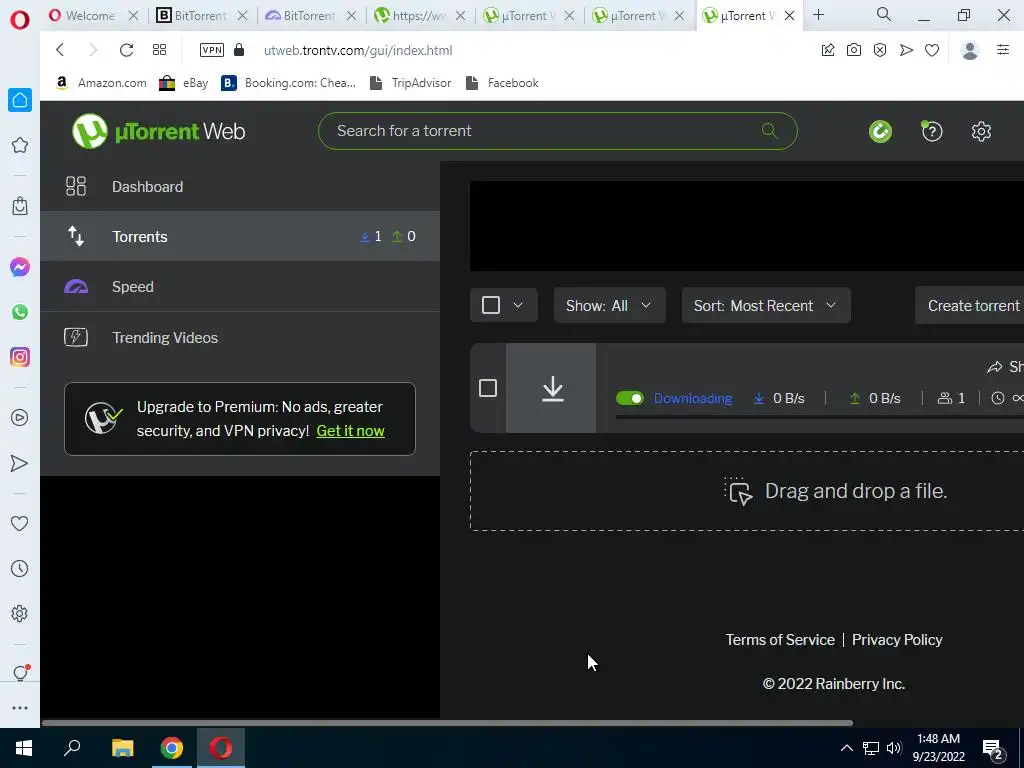Viewport: 1024px width, 768px height.
Task: Open the Dashboard section
Action: pos(240,187)
